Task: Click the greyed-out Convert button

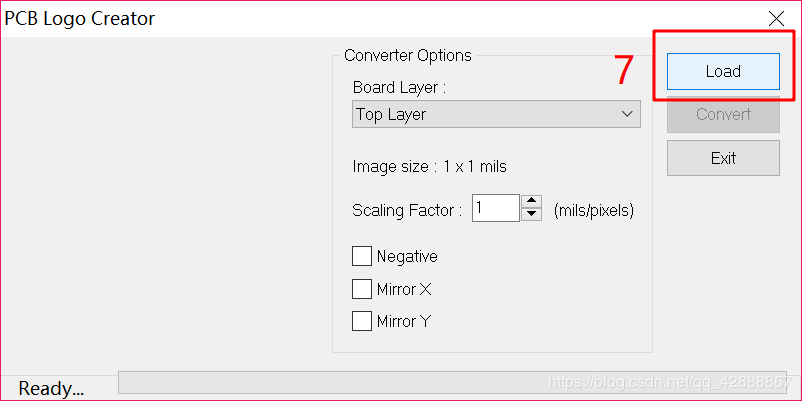Action: coord(723,114)
